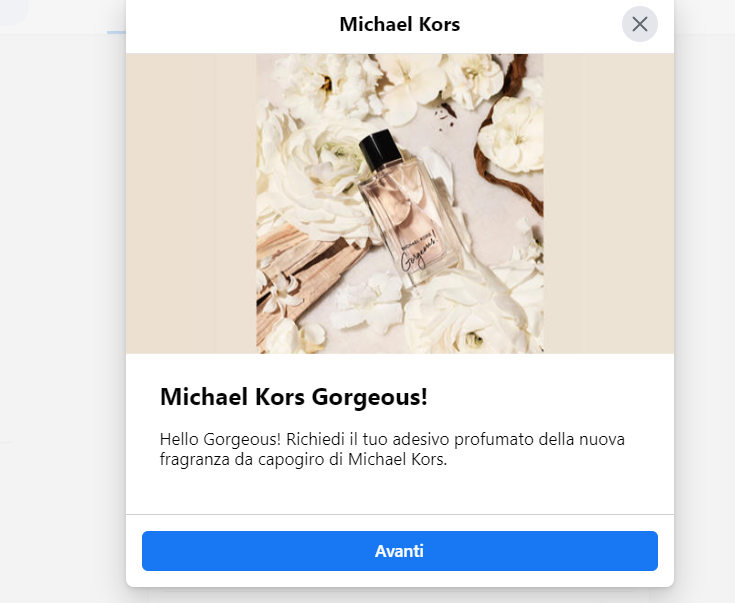Image resolution: width=735 pixels, height=603 pixels.
Task: Click the black cap of the bottle
Action: (380, 152)
